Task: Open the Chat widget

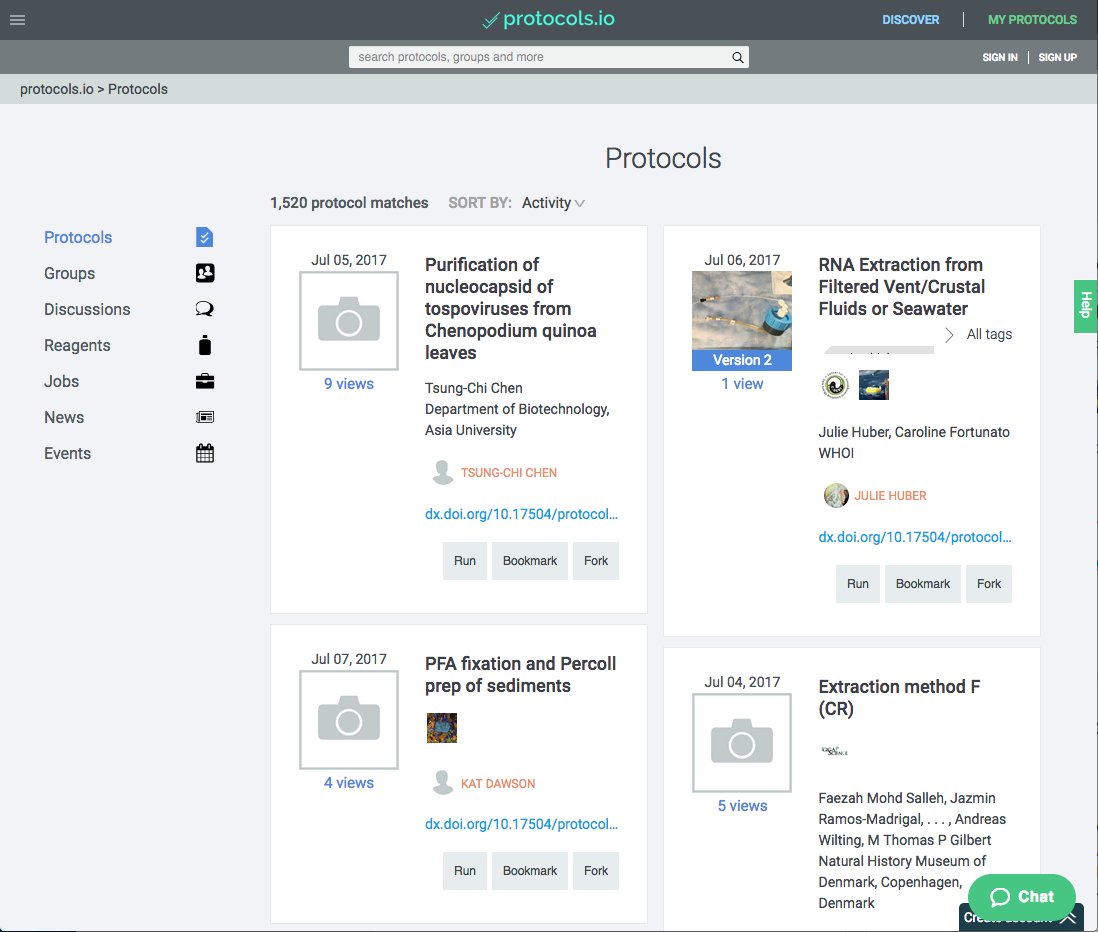Action: tap(1022, 897)
